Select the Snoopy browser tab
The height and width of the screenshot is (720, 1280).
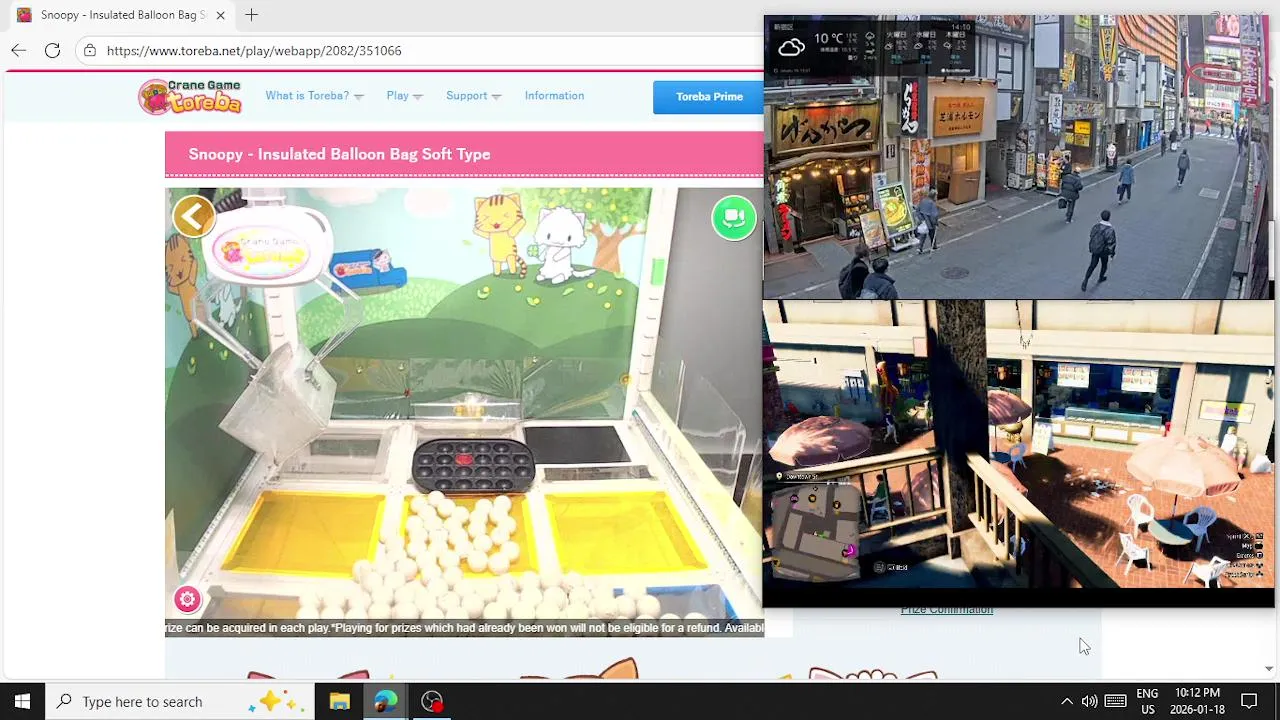tap(121, 15)
